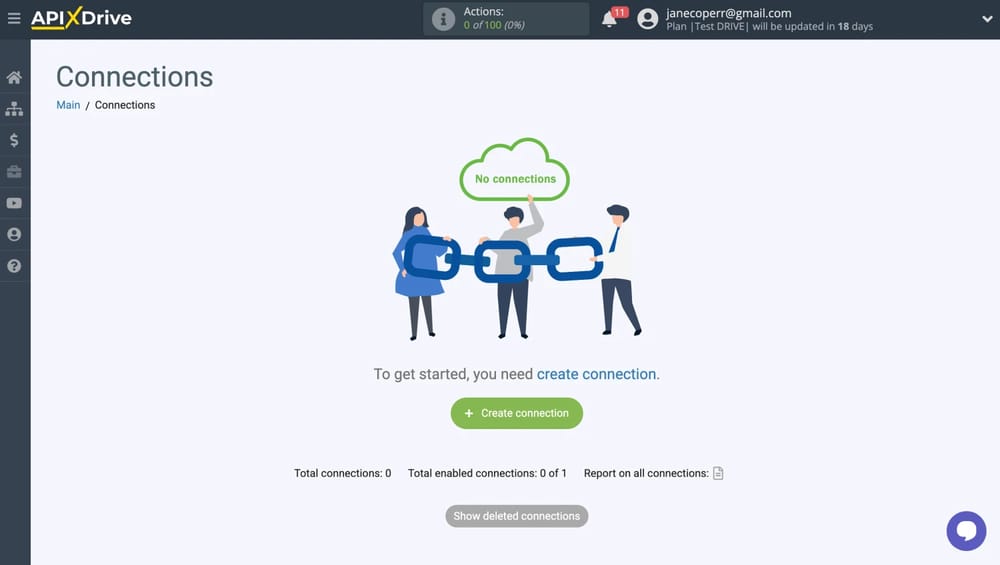
Task: Open the YouTube video icon in sidebar
Action: [14, 203]
